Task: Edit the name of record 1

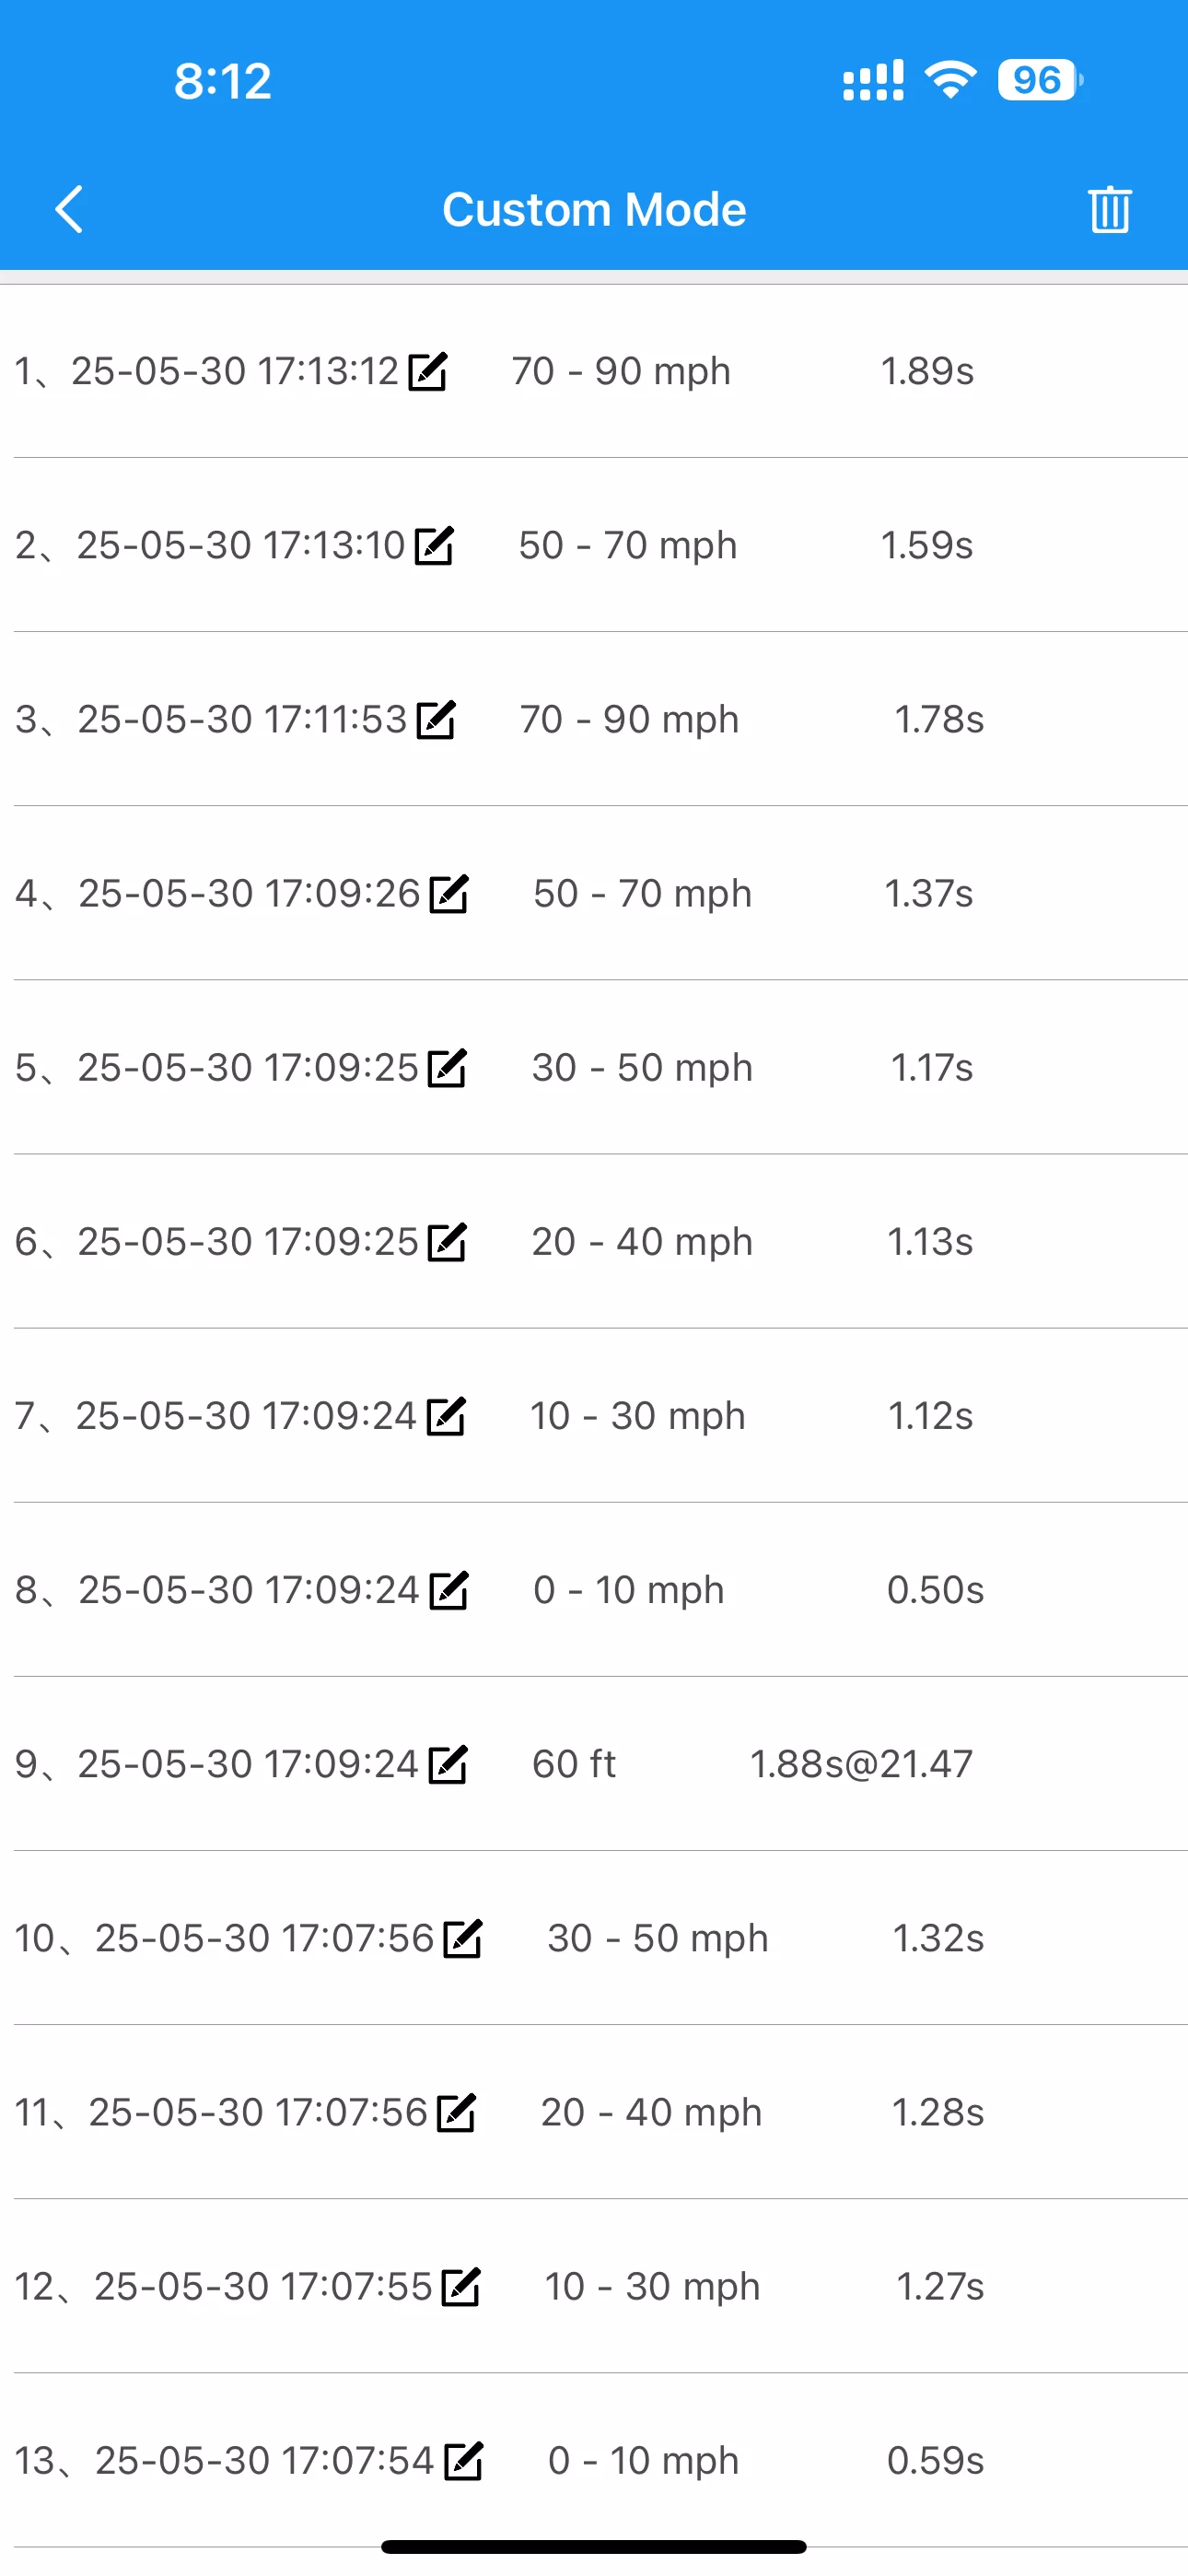Action: [x=428, y=371]
